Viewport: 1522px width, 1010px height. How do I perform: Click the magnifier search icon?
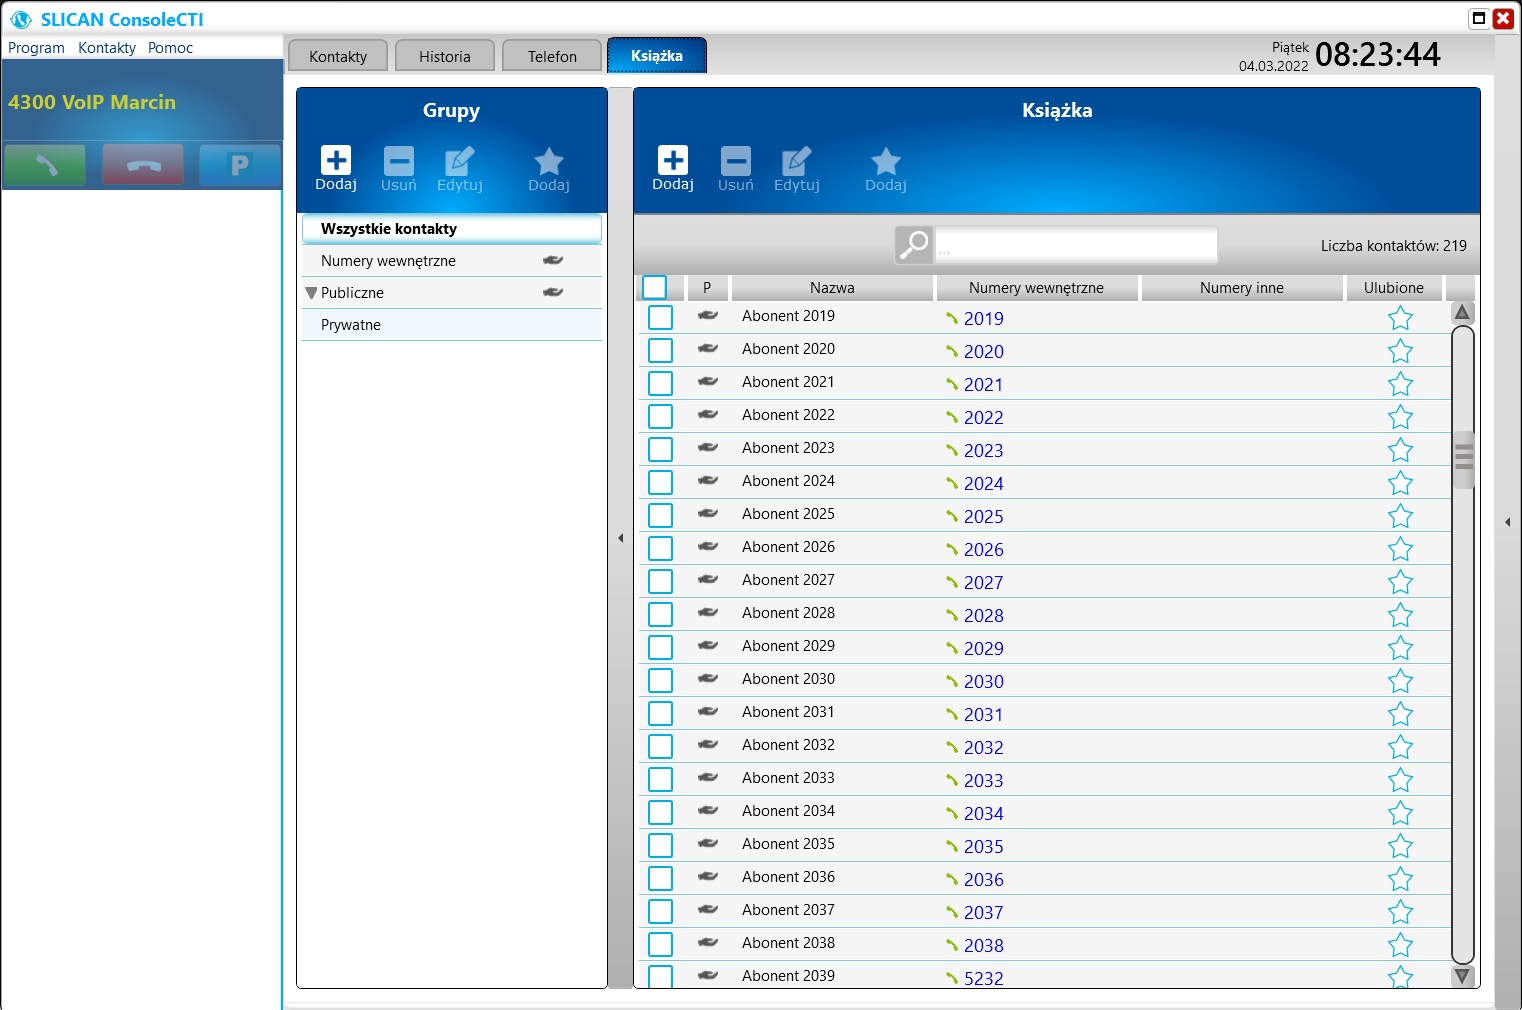914,244
